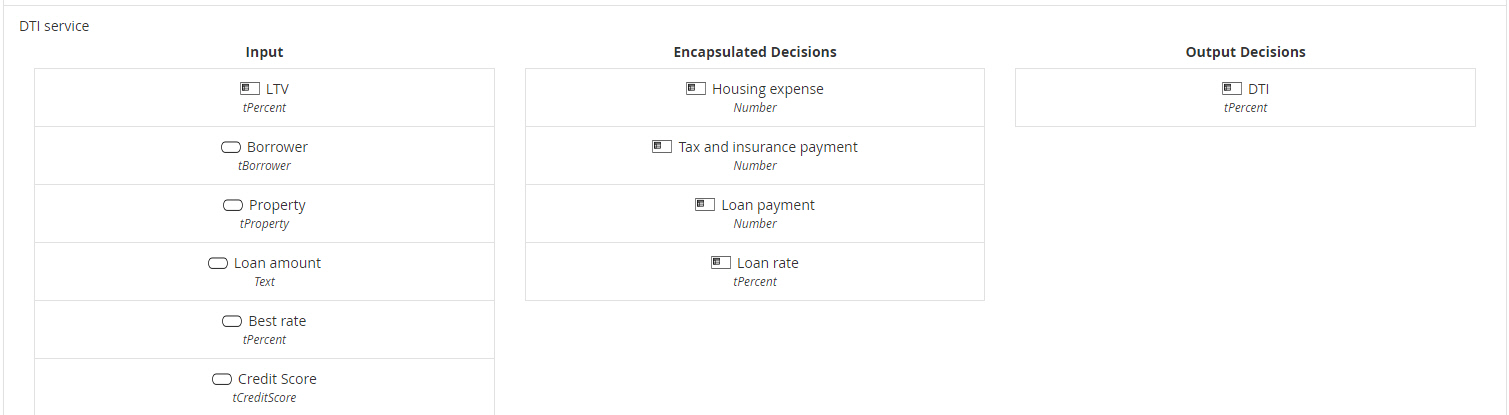Select the DTI output decision name
This screenshot has height=415, width=1509.
tap(1258, 89)
